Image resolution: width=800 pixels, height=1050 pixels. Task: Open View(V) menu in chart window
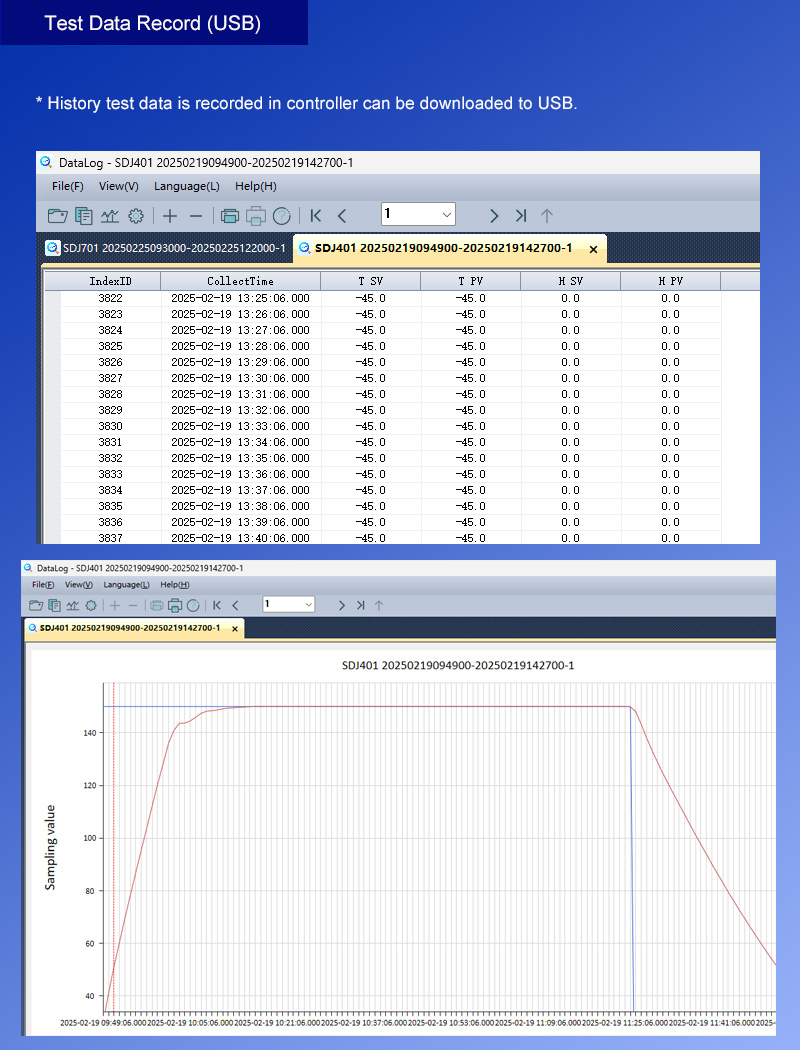pyautogui.click(x=79, y=584)
